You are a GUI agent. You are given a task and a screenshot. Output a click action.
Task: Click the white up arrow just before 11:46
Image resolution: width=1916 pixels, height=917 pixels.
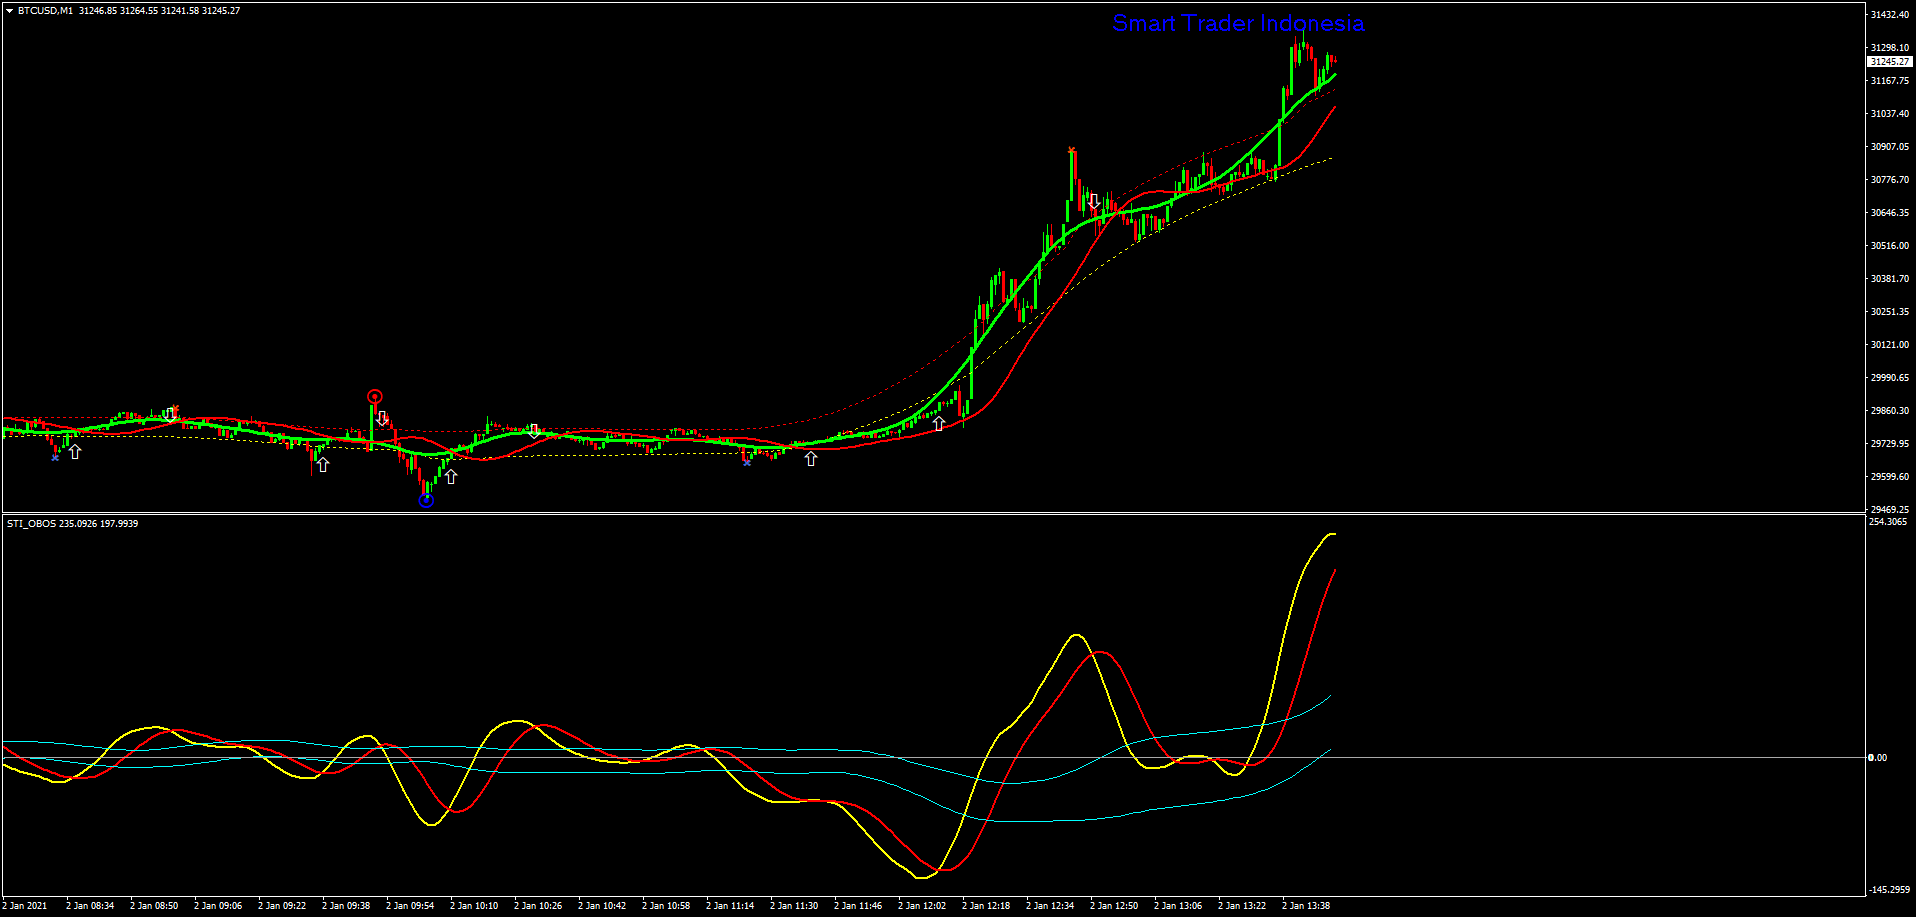click(x=811, y=459)
